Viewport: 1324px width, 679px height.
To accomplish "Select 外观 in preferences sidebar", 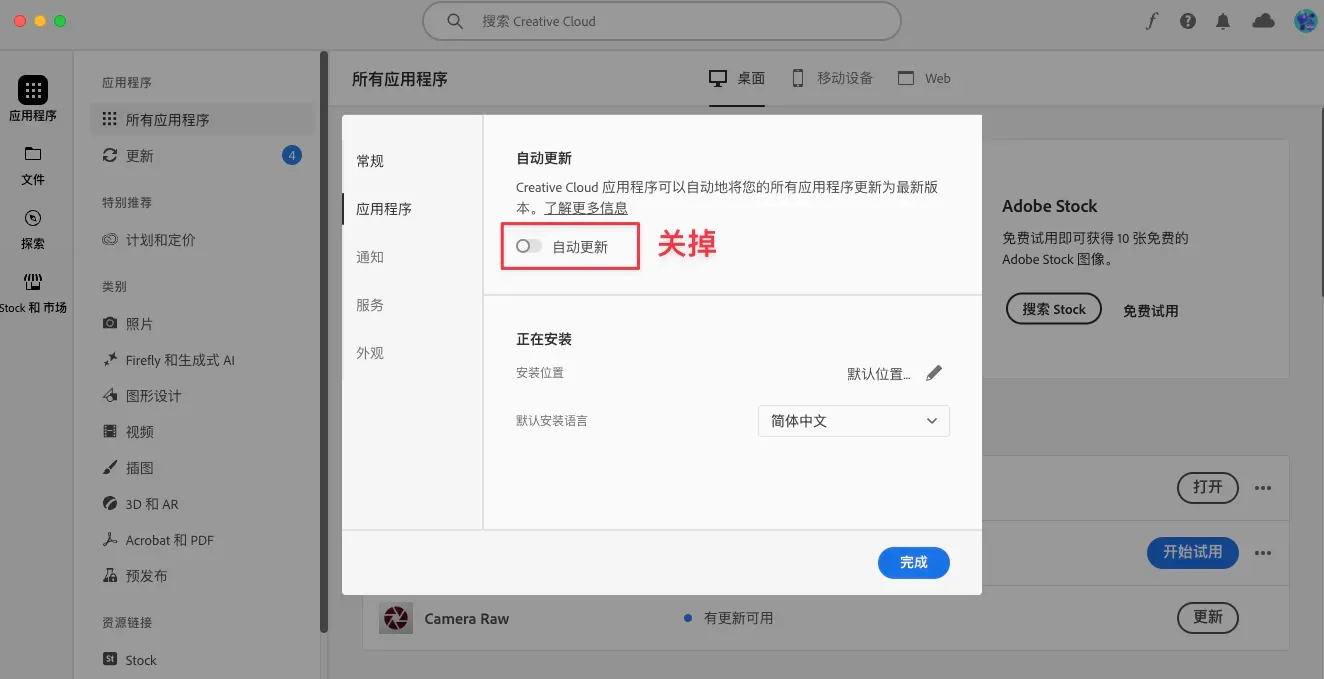I will [370, 353].
